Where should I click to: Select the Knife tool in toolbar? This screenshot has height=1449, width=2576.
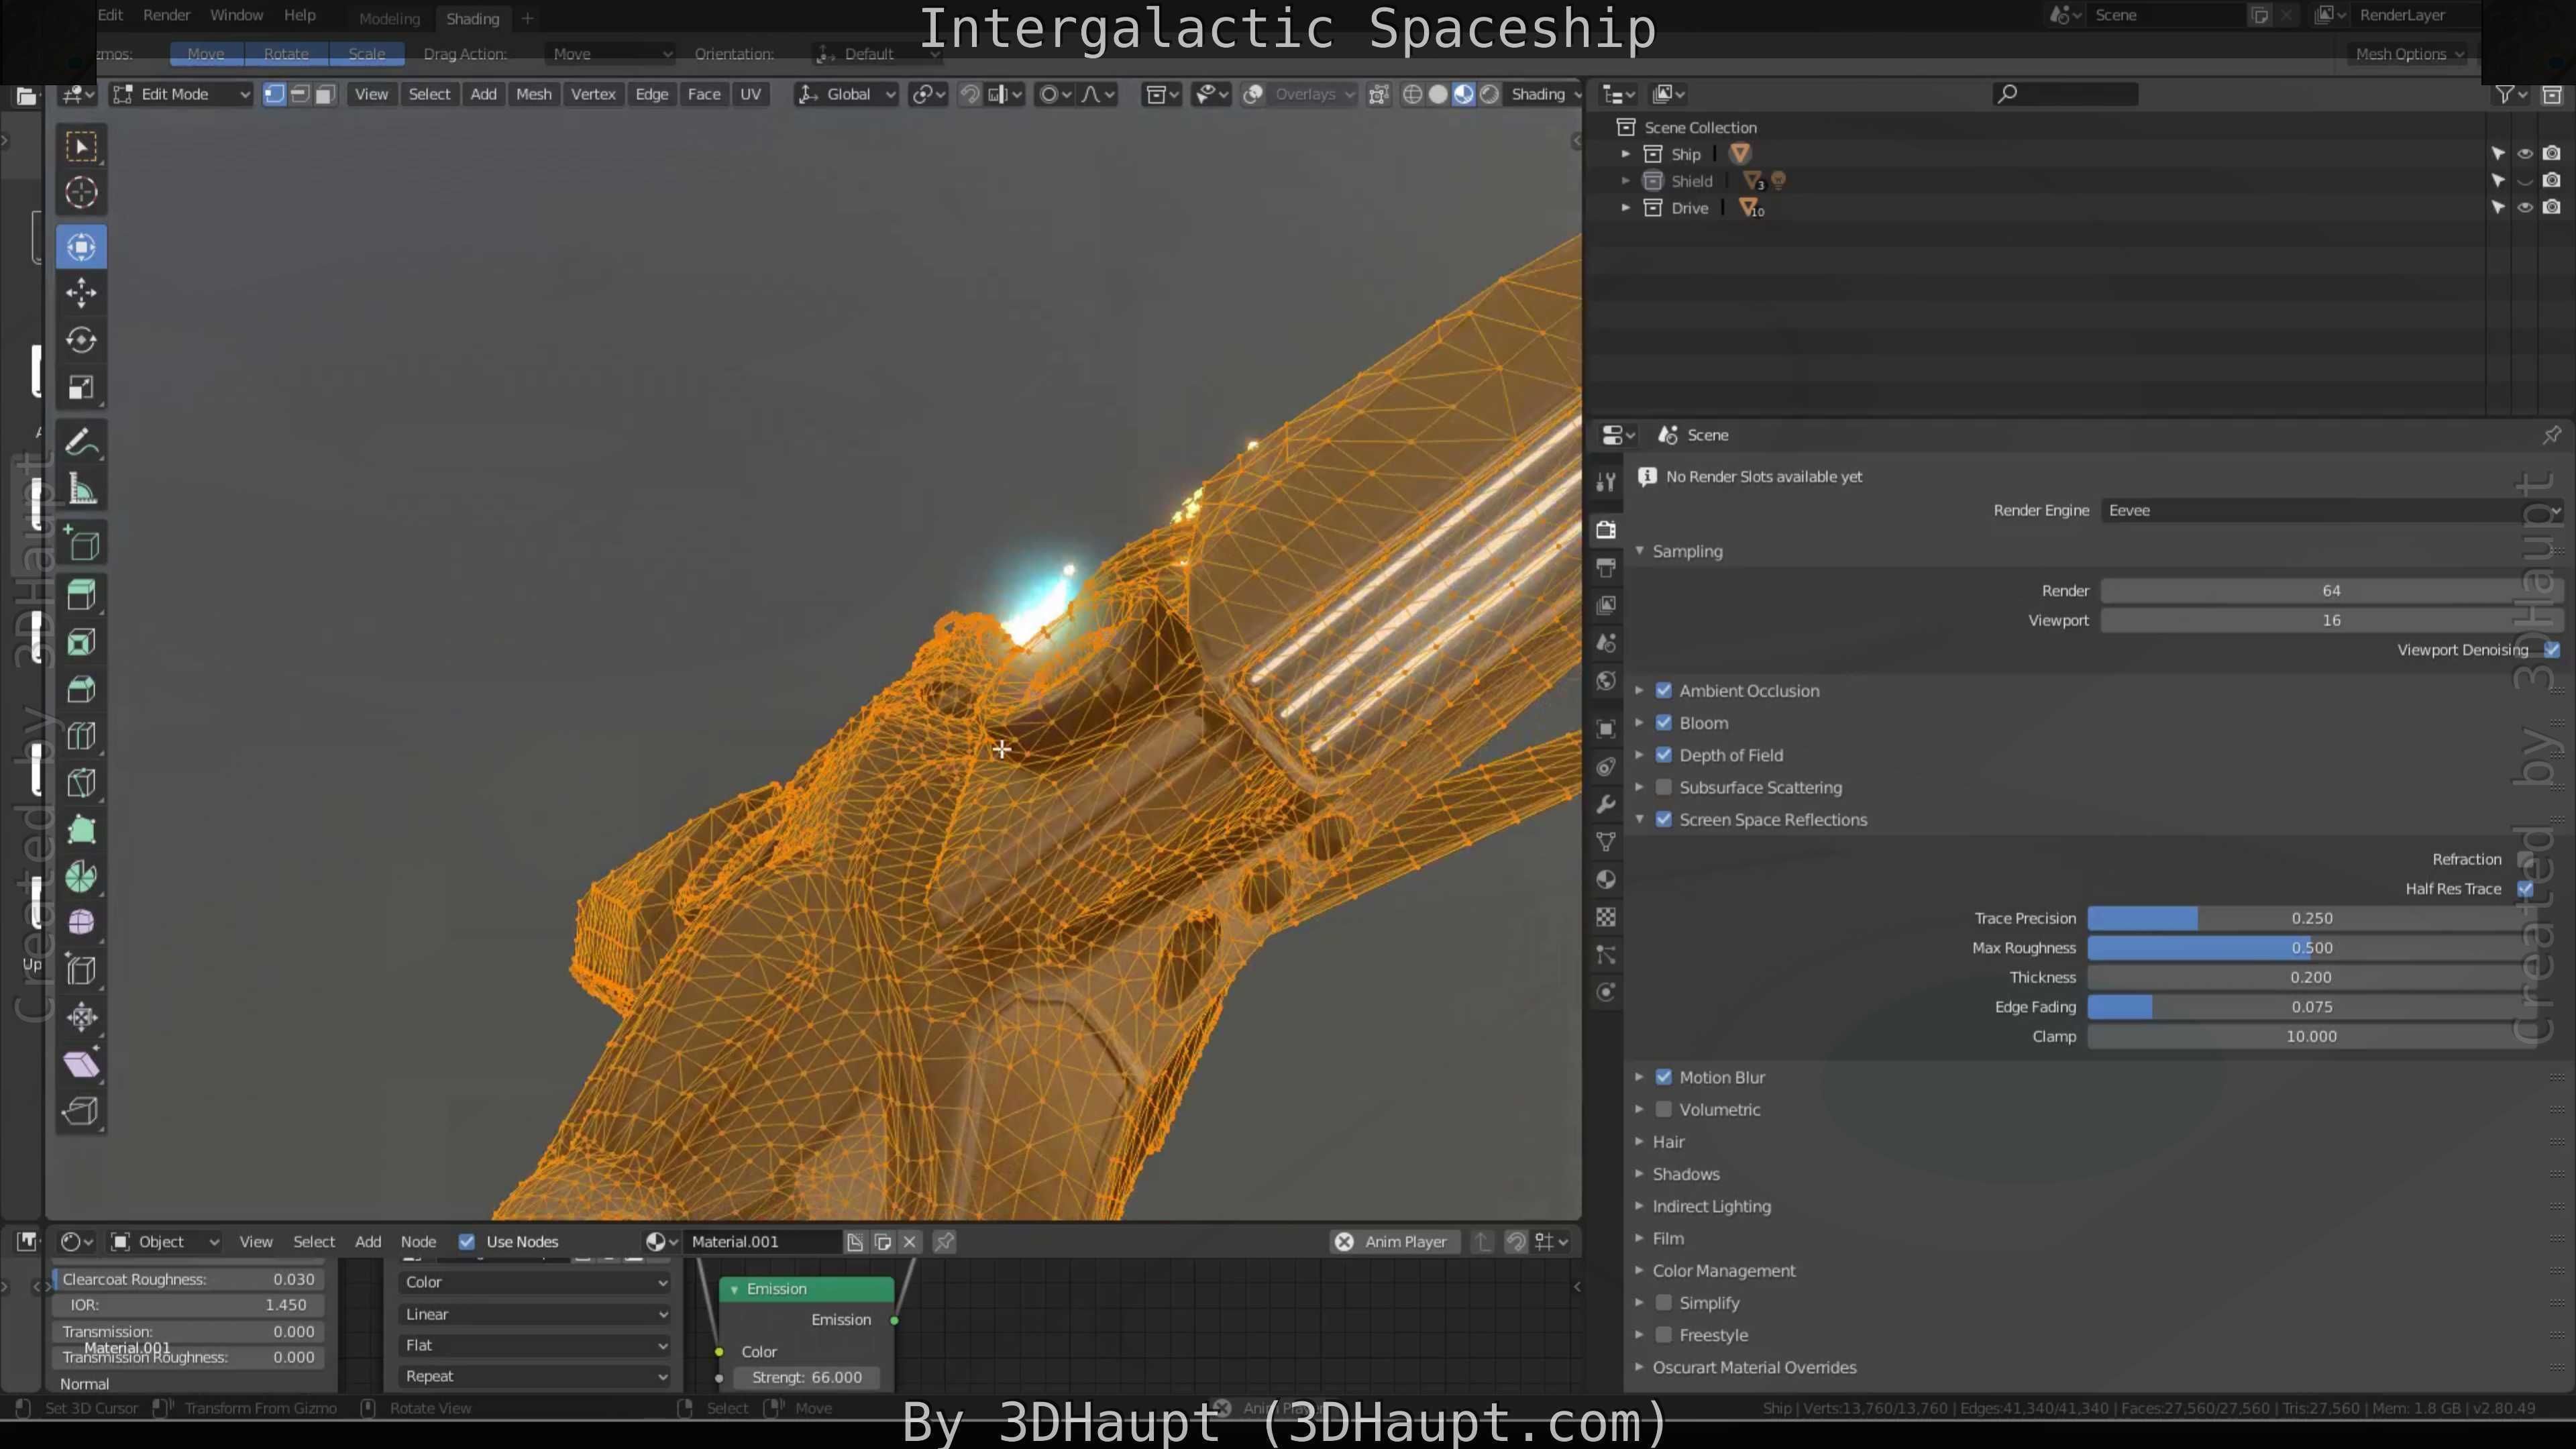point(81,783)
